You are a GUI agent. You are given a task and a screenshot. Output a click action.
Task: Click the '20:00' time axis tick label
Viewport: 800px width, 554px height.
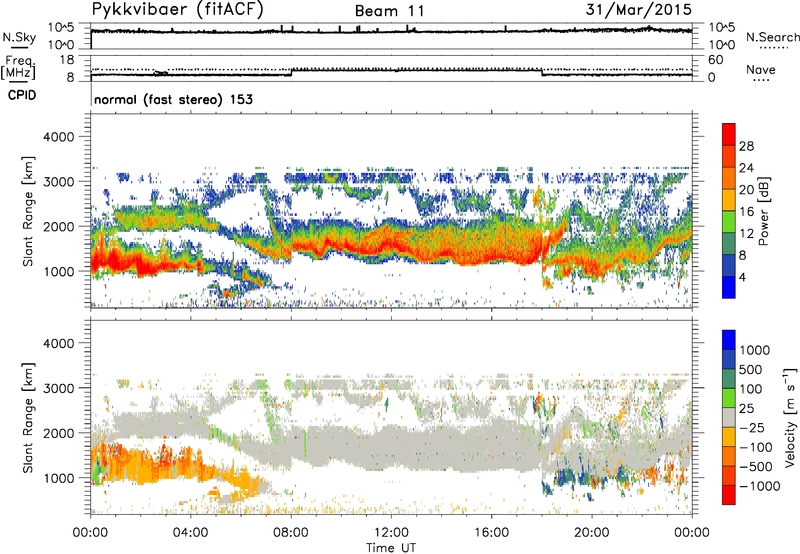591,533
